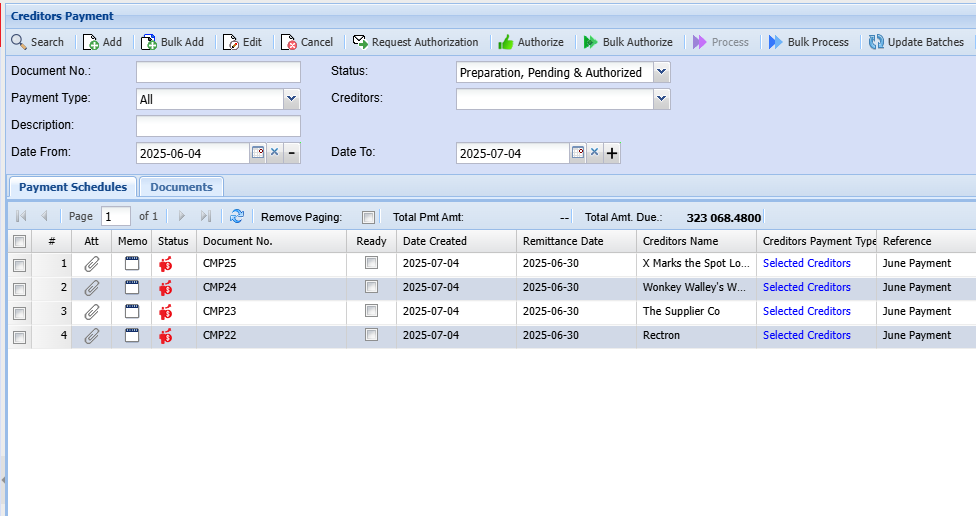Image resolution: width=976 pixels, height=516 pixels.
Task: Click Selected Creditors link for CMP25
Action: [x=806, y=264]
